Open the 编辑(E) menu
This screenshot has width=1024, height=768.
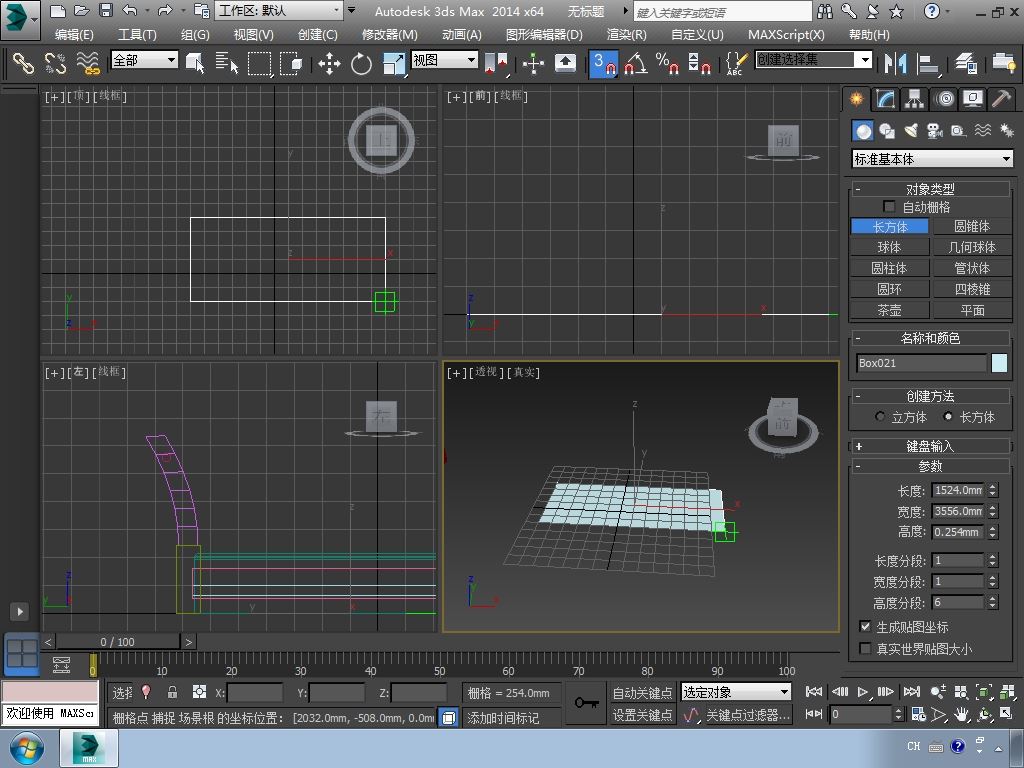point(74,35)
